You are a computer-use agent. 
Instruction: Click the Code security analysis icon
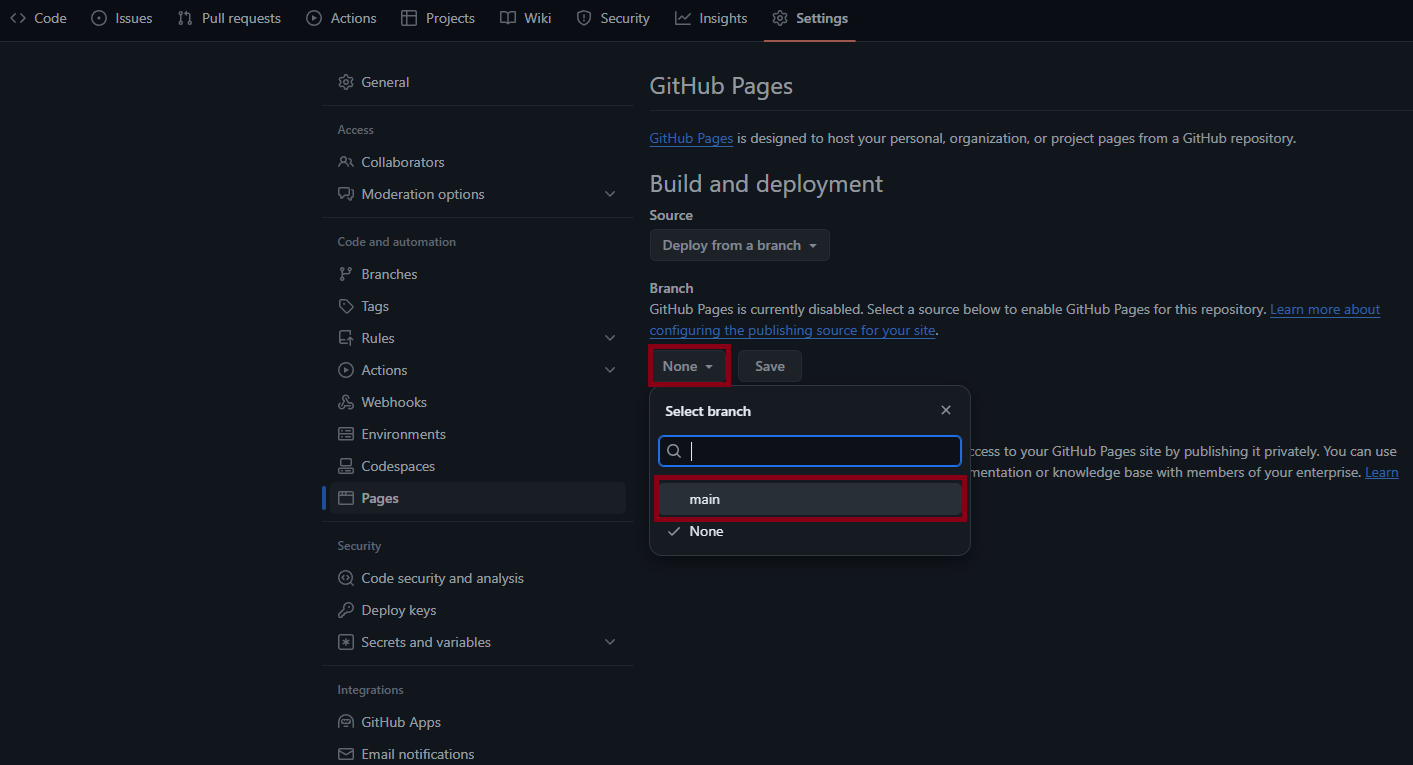click(346, 578)
